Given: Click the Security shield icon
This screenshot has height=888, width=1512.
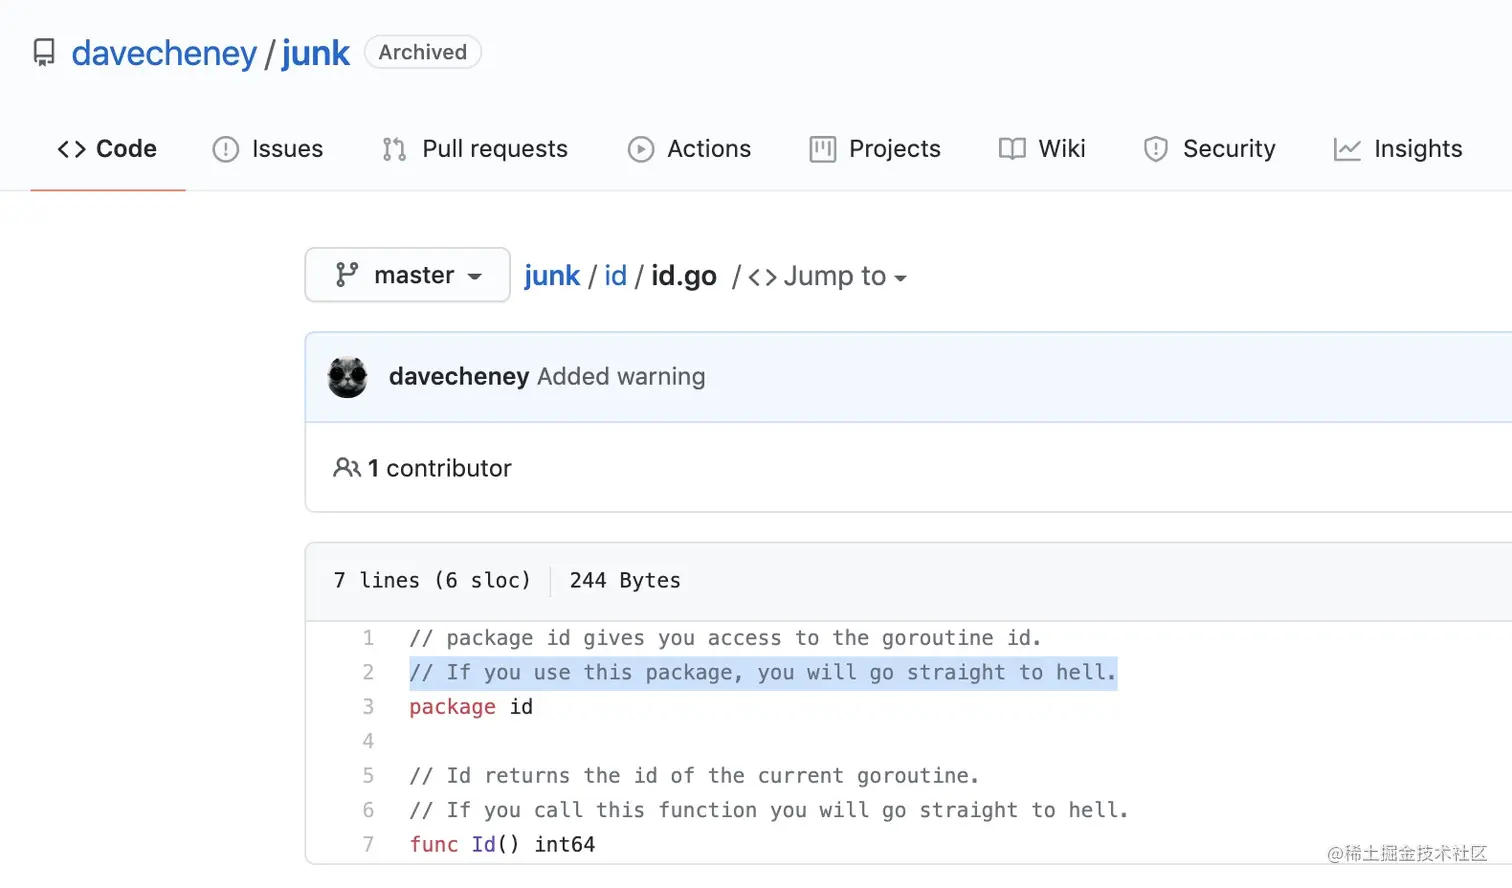Looking at the screenshot, I should point(1156,149).
